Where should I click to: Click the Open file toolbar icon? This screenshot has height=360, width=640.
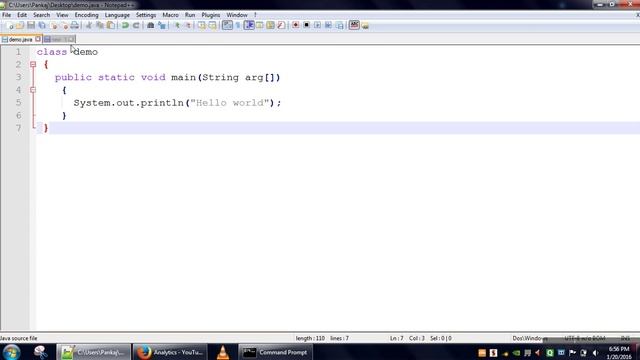pos(20,25)
